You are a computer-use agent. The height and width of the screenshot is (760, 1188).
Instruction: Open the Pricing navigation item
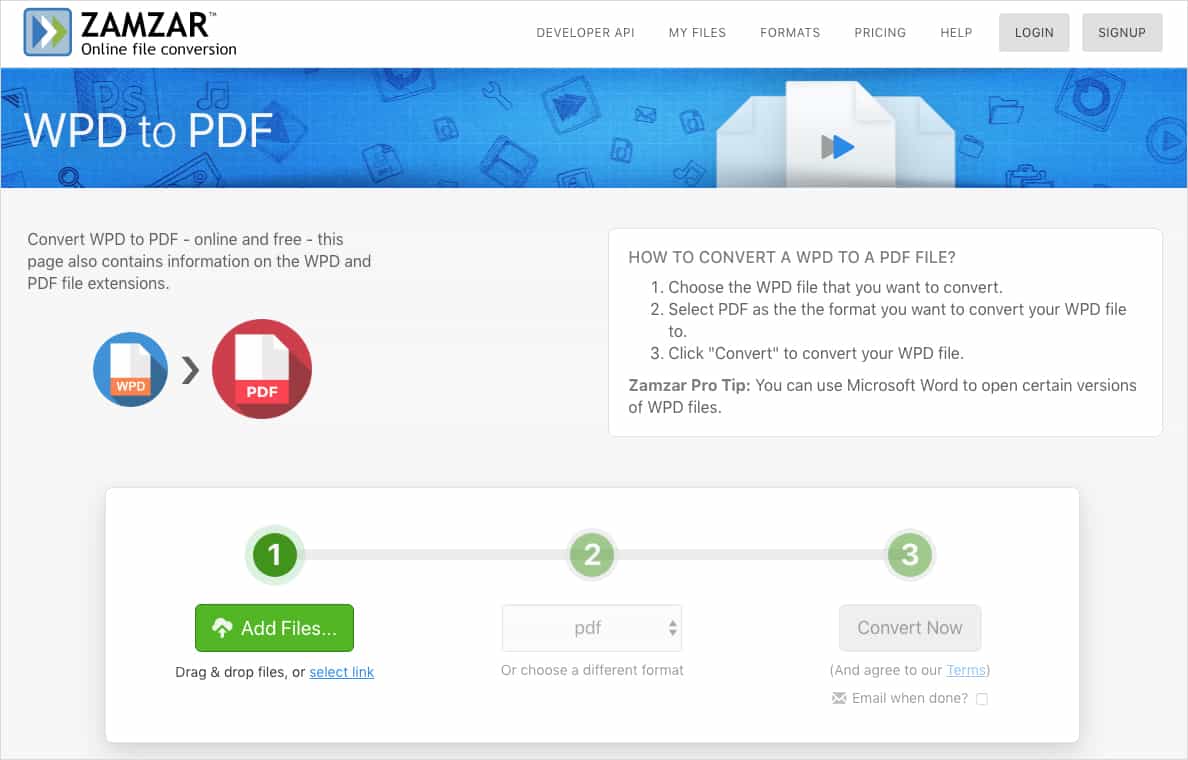(x=880, y=33)
